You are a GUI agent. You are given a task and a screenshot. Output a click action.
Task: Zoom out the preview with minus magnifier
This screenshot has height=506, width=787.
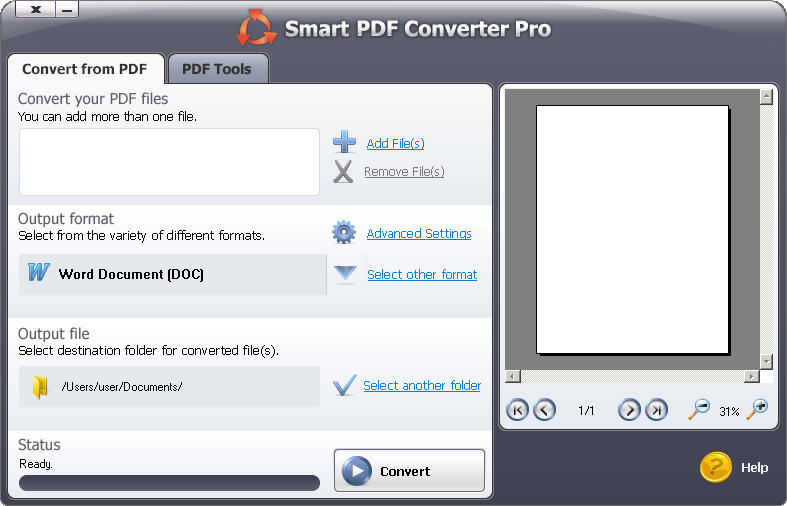tap(699, 409)
